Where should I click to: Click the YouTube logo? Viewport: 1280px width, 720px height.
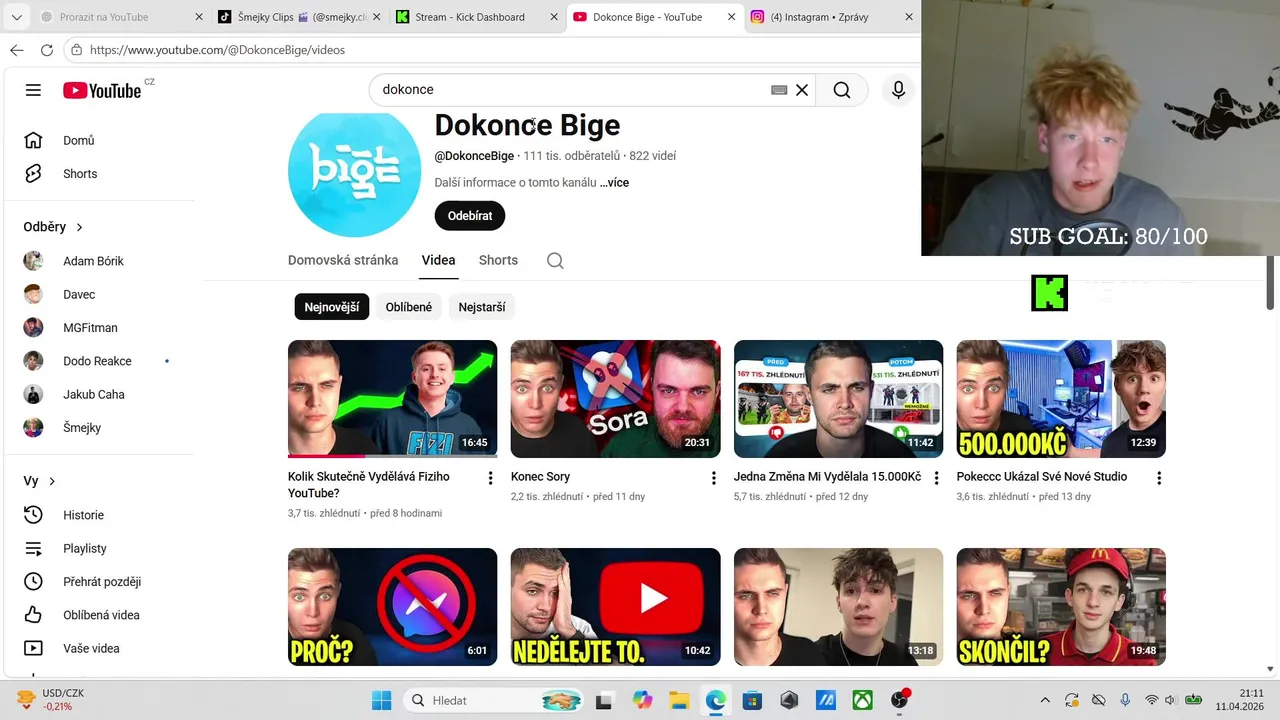click(x=102, y=90)
